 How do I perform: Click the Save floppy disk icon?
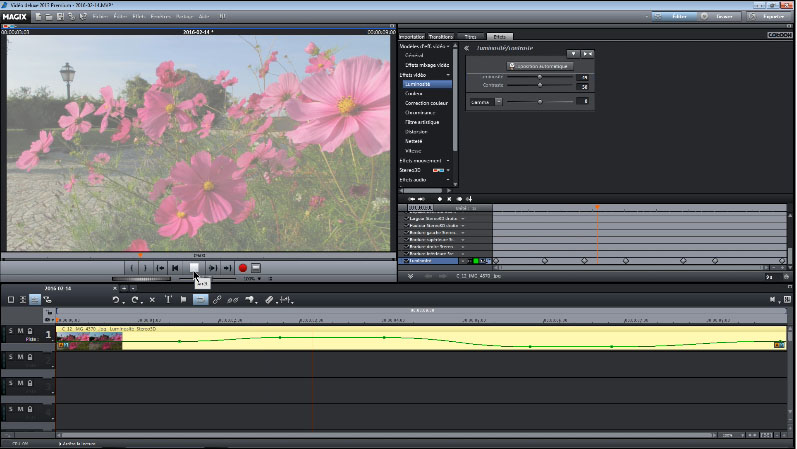tap(59, 17)
